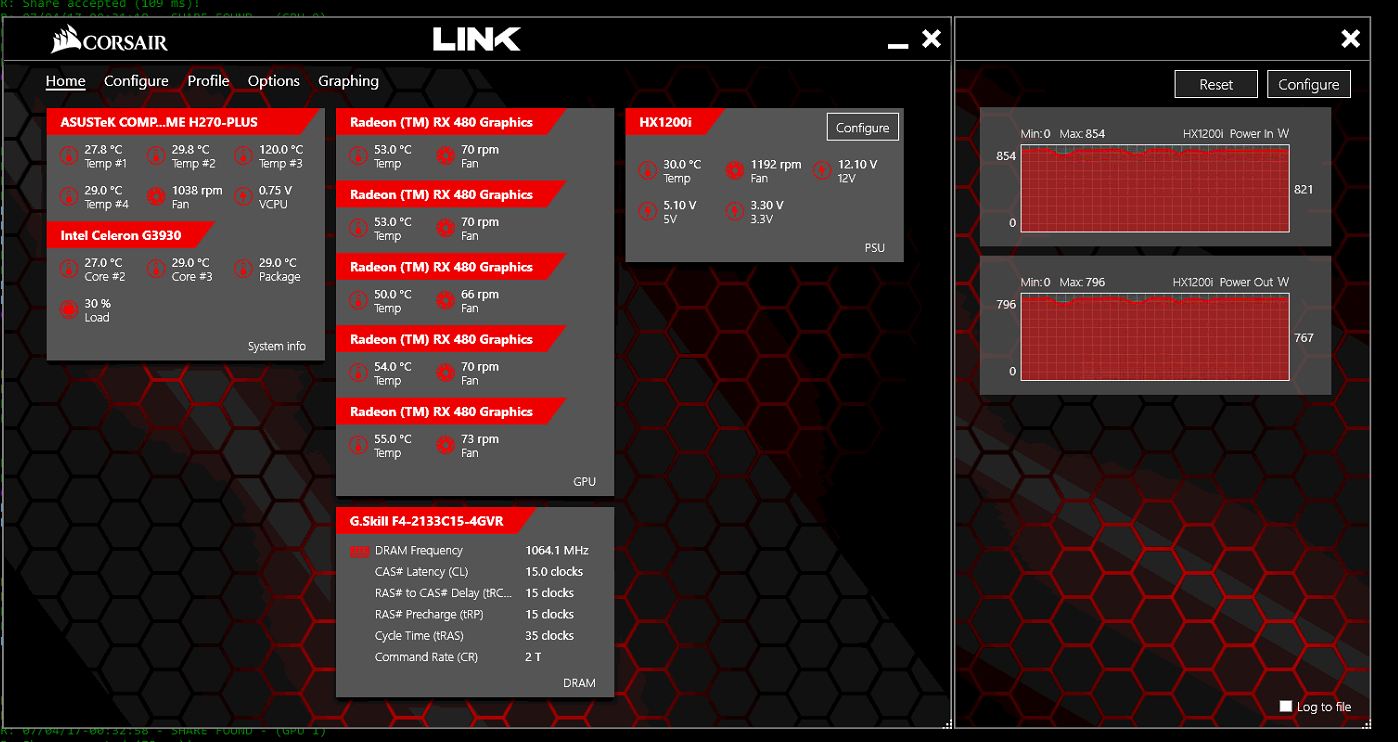Click the 2 T command rate value
The image size is (1398, 742).
click(533, 657)
